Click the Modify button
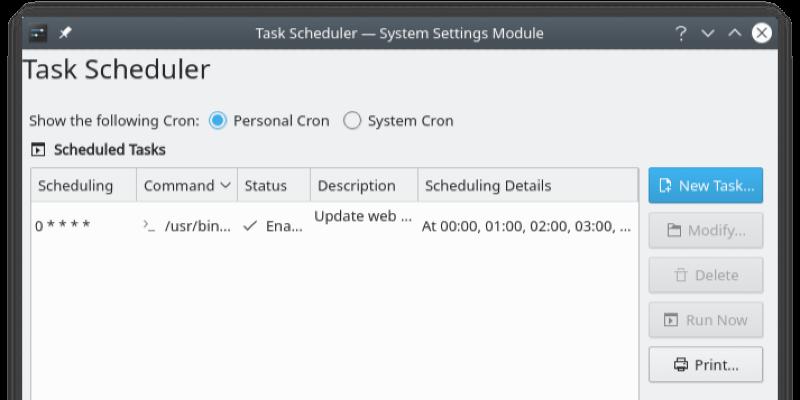800x400 pixels. coord(705,230)
